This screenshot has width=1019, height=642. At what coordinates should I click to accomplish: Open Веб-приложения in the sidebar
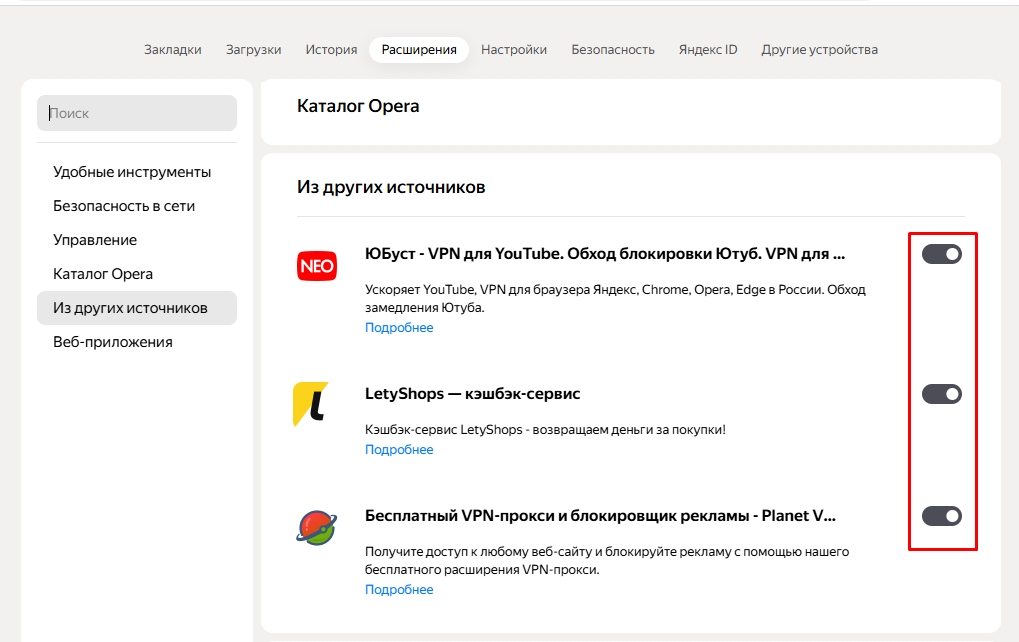tap(137, 342)
